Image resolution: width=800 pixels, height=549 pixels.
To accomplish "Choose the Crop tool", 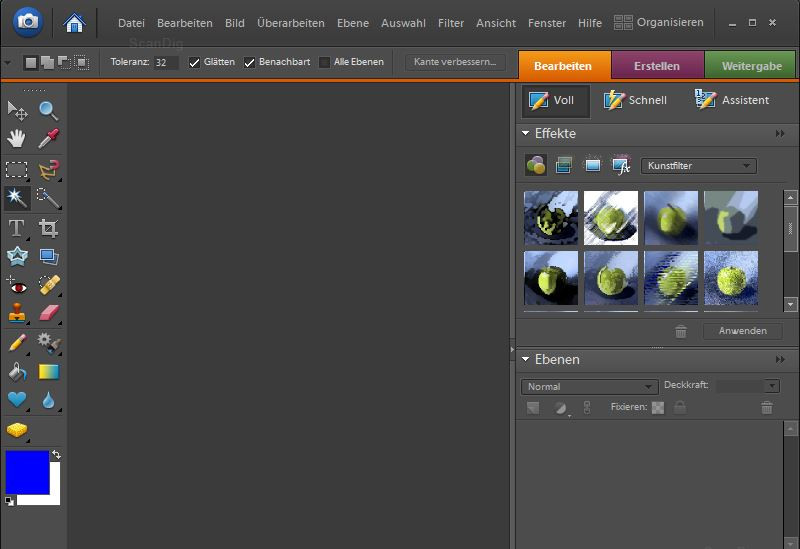I will (x=48, y=228).
